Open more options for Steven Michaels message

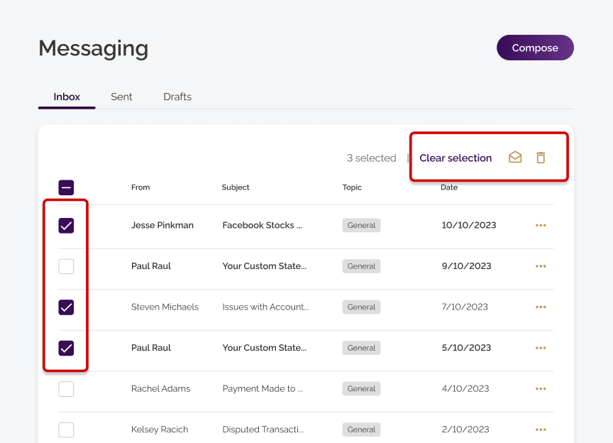(x=541, y=307)
